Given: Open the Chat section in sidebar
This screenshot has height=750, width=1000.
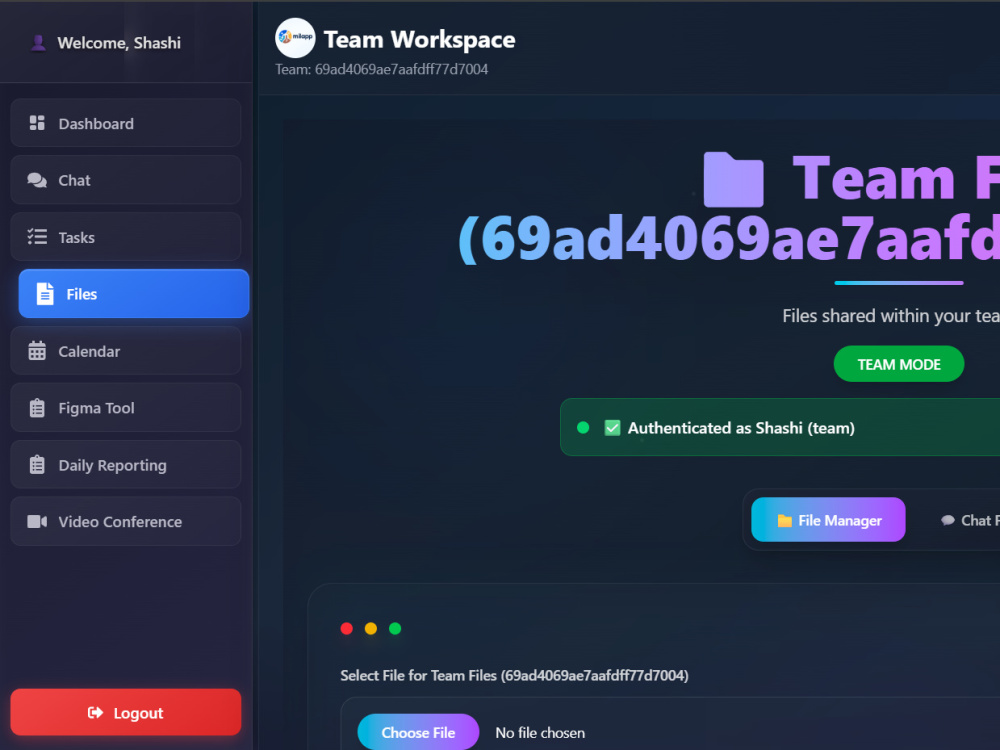Looking at the screenshot, I should coord(126,180).
